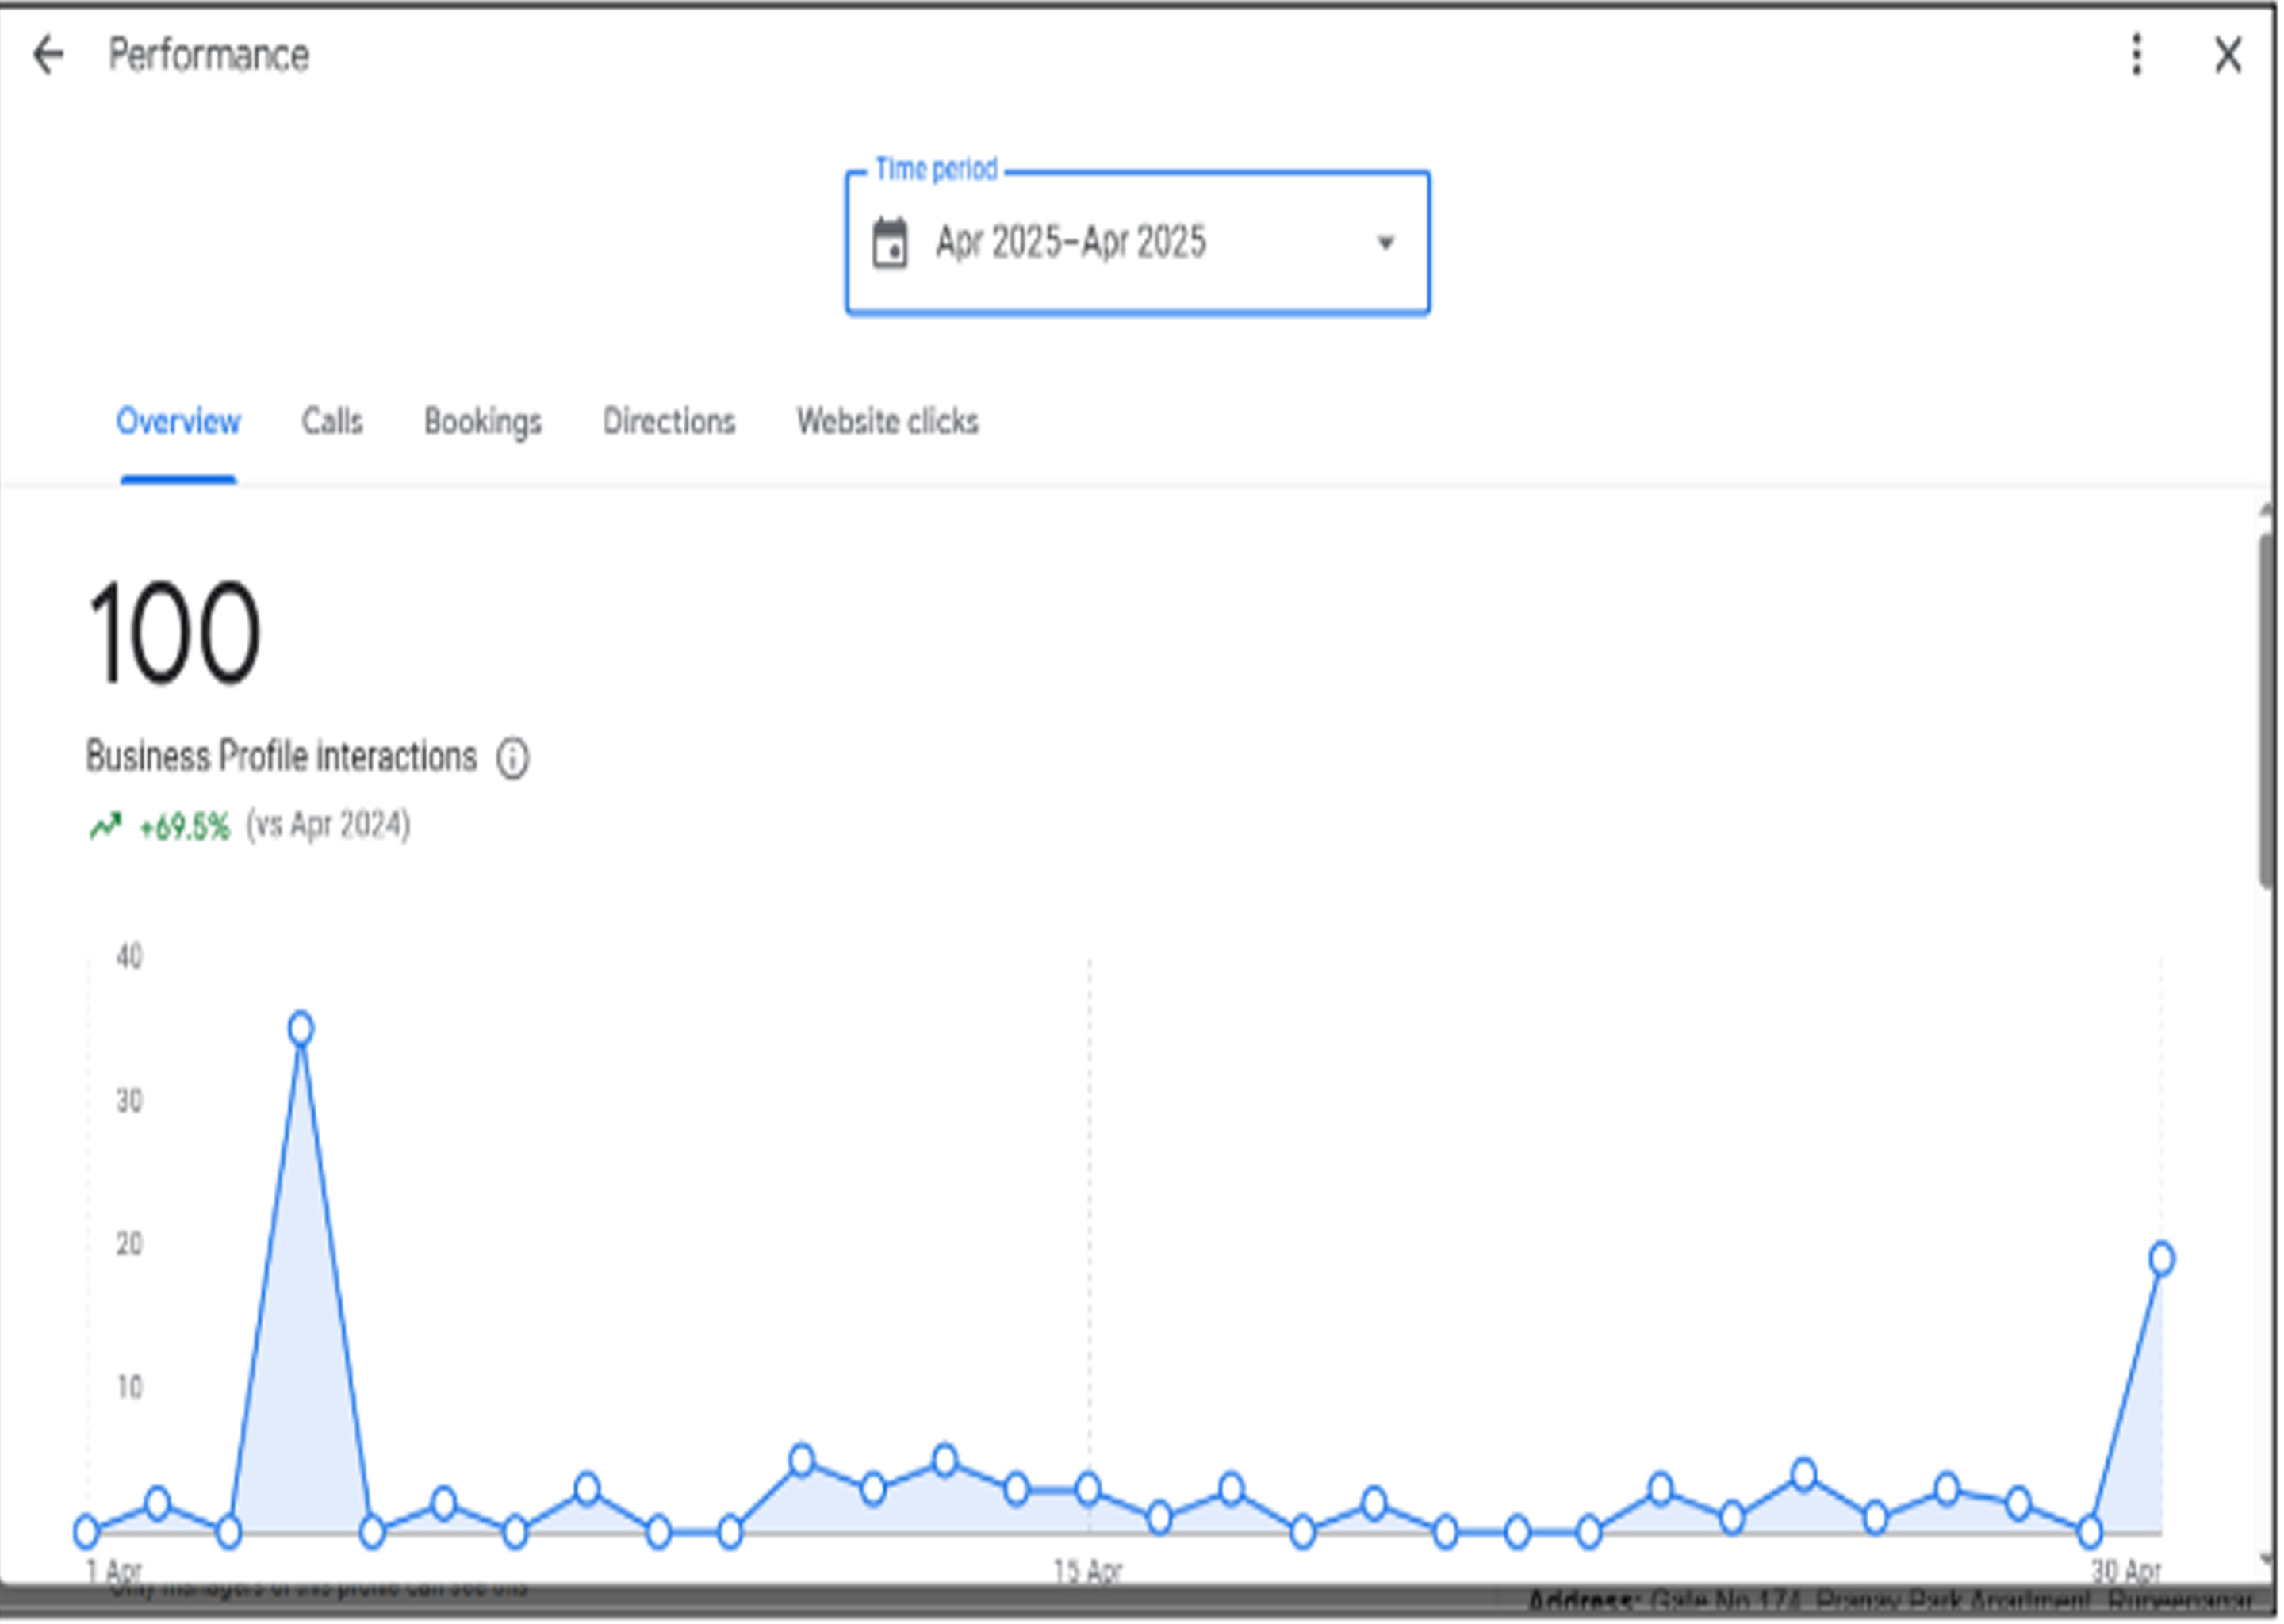
Task: Click the 30 Apr final data point
Action: pos(2161,1259)
